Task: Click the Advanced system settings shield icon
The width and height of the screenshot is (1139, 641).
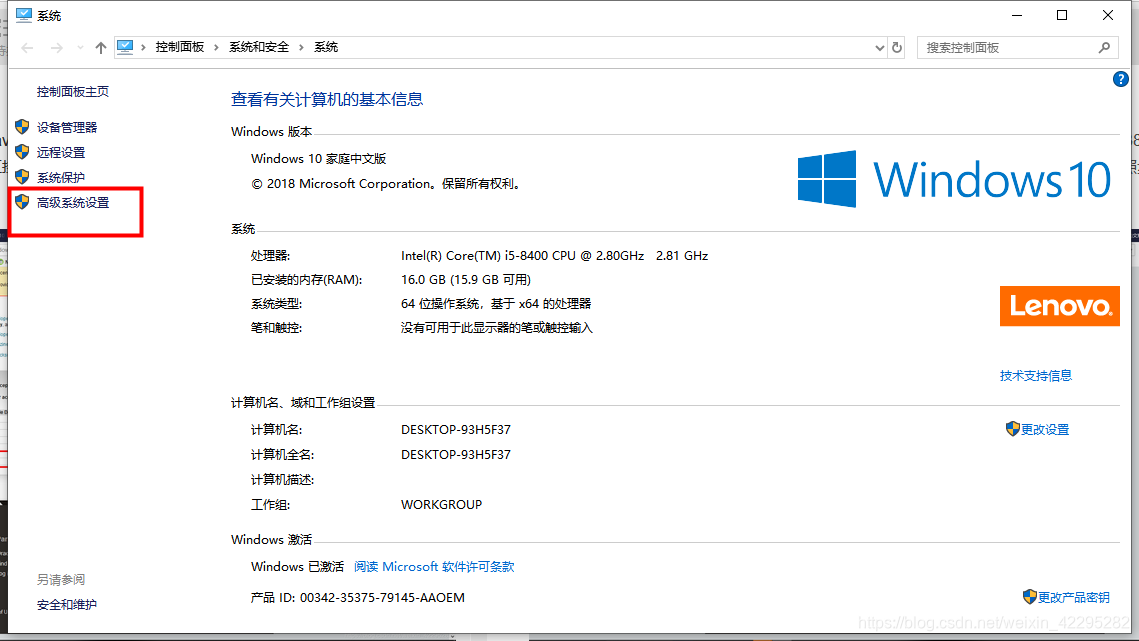Action: point(23,202)
